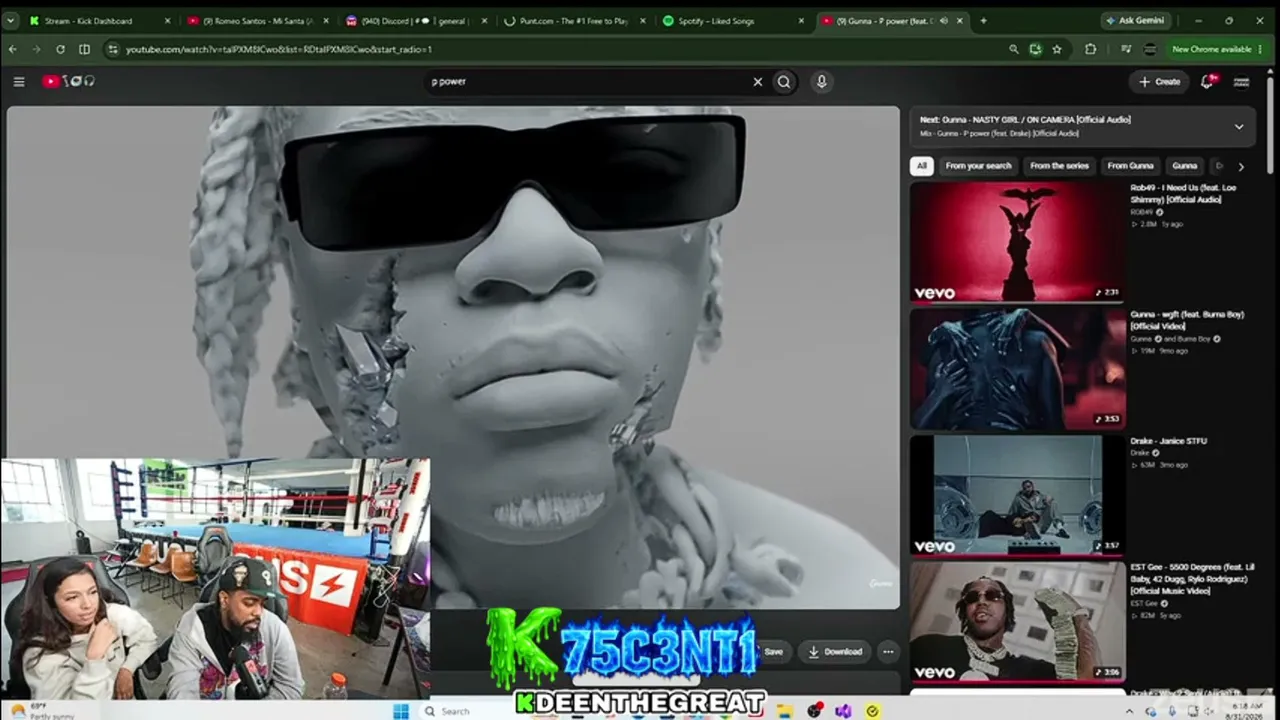Download the video with the Download button
The width and height of the screenshot is (1280, 720).
click(x=835, y=652)
